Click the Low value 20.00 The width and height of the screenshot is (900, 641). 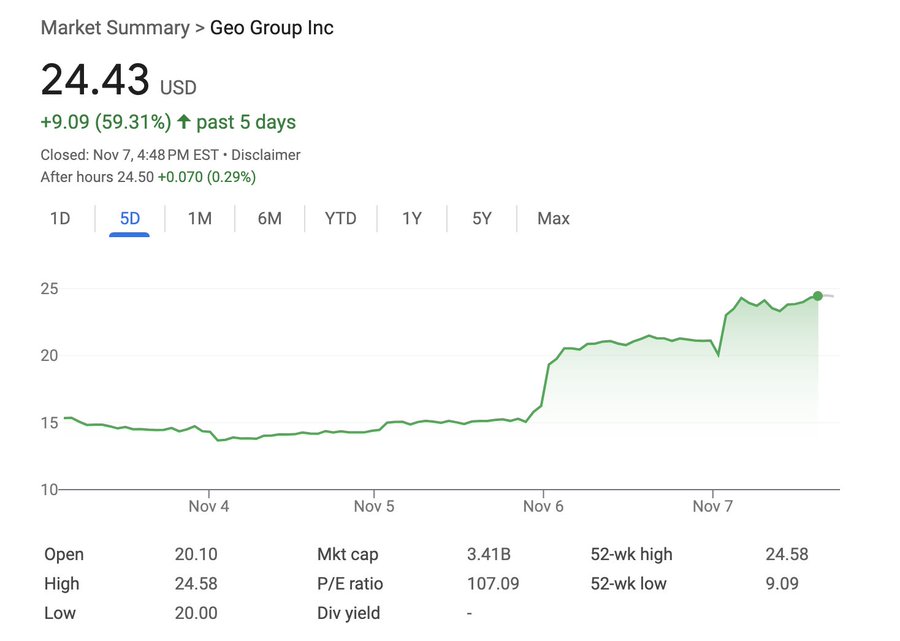pyautogui.click(x=196, y=613)
